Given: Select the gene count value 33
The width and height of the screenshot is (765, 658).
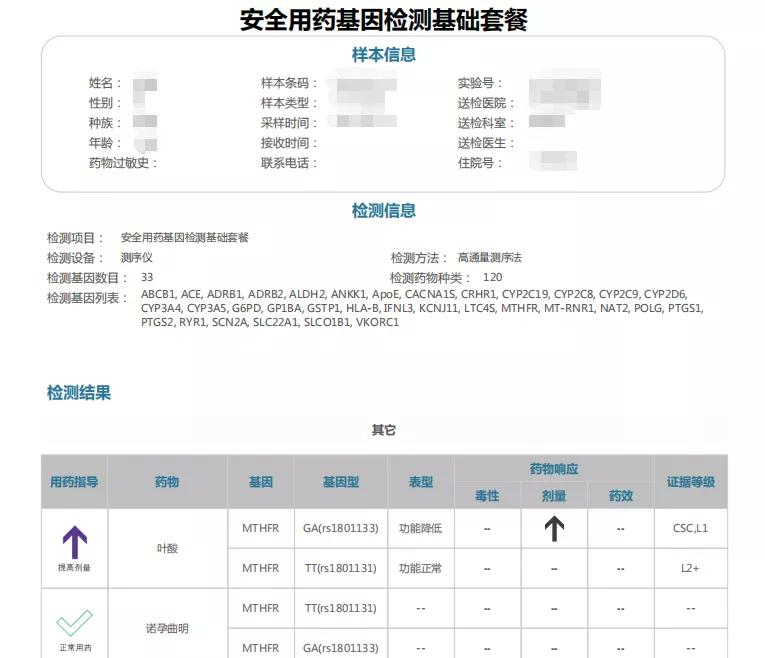Looking at the screenshot, I should pos(147,278).
